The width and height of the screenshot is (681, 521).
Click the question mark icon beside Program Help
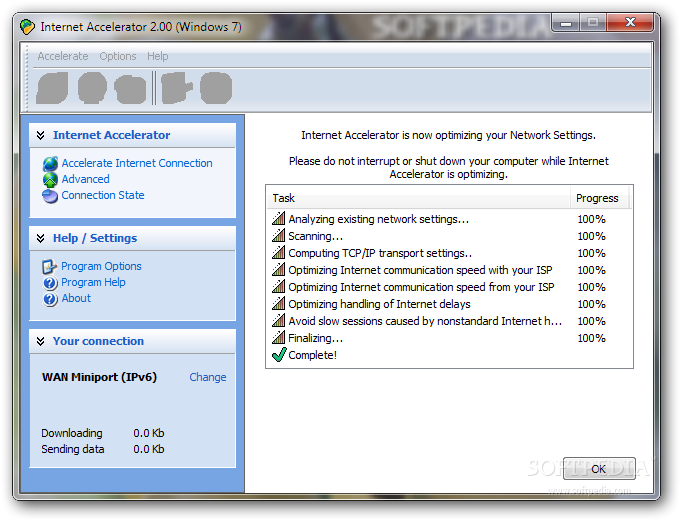[x=50, y=283]
